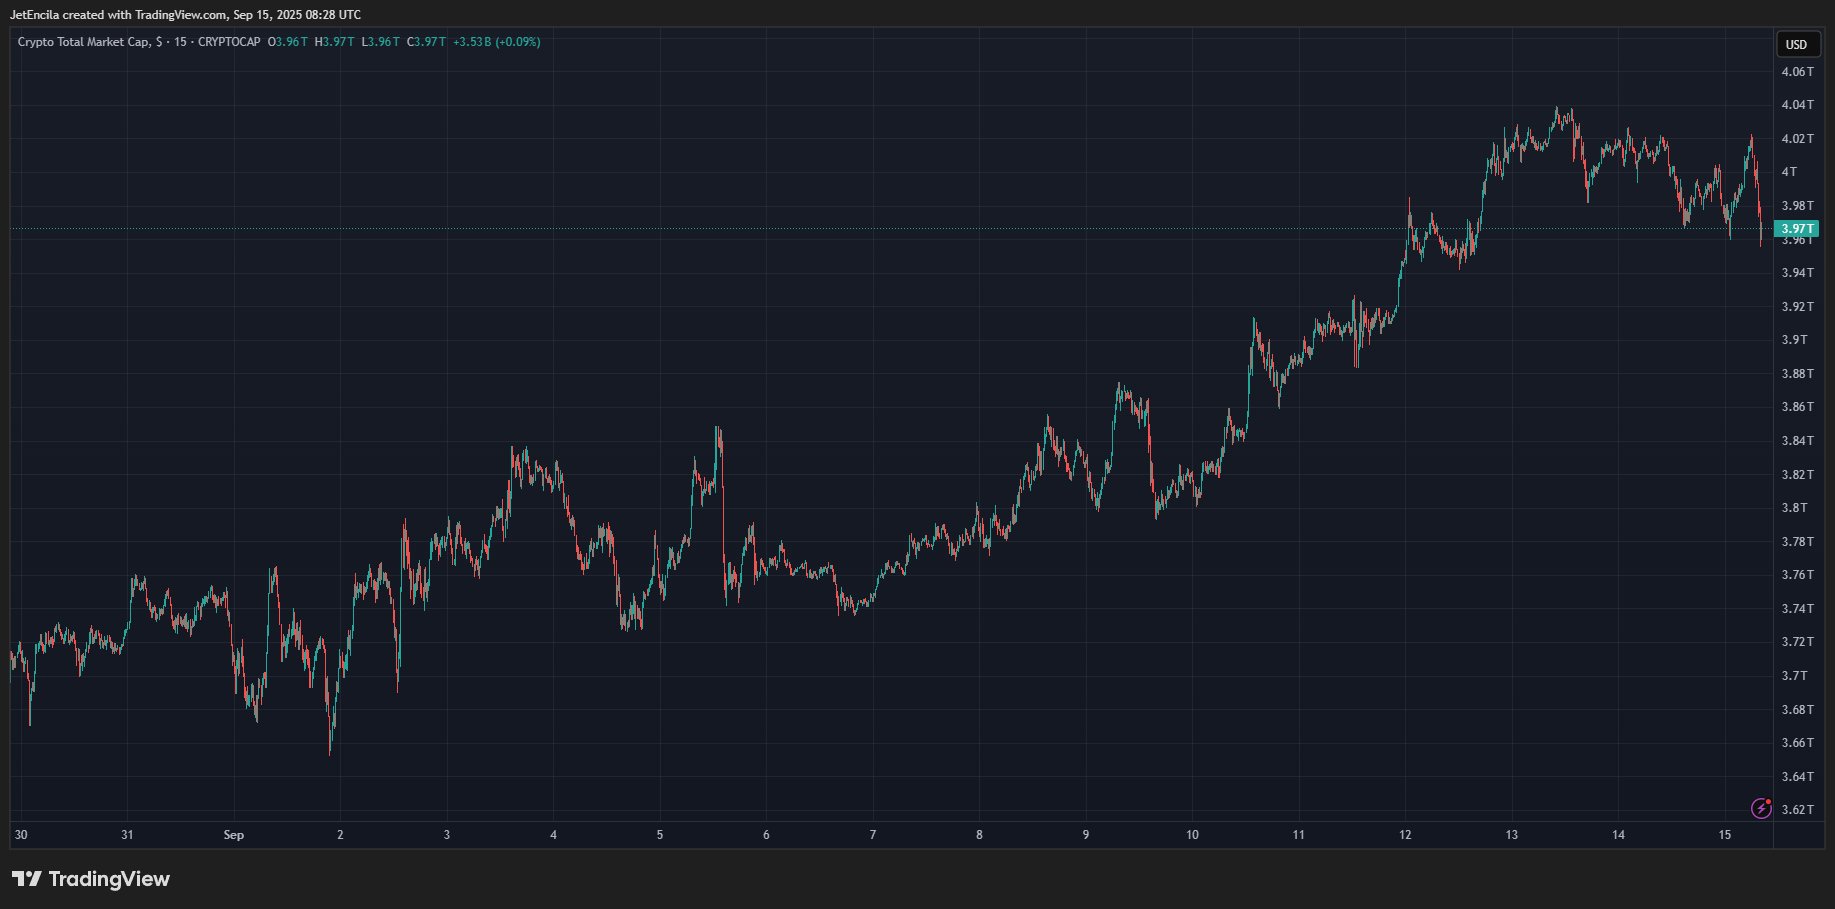This screenshot has height=909, width=1835.
Task: Click the purple lightning bolt events icon
Action: click(1761, 808)
